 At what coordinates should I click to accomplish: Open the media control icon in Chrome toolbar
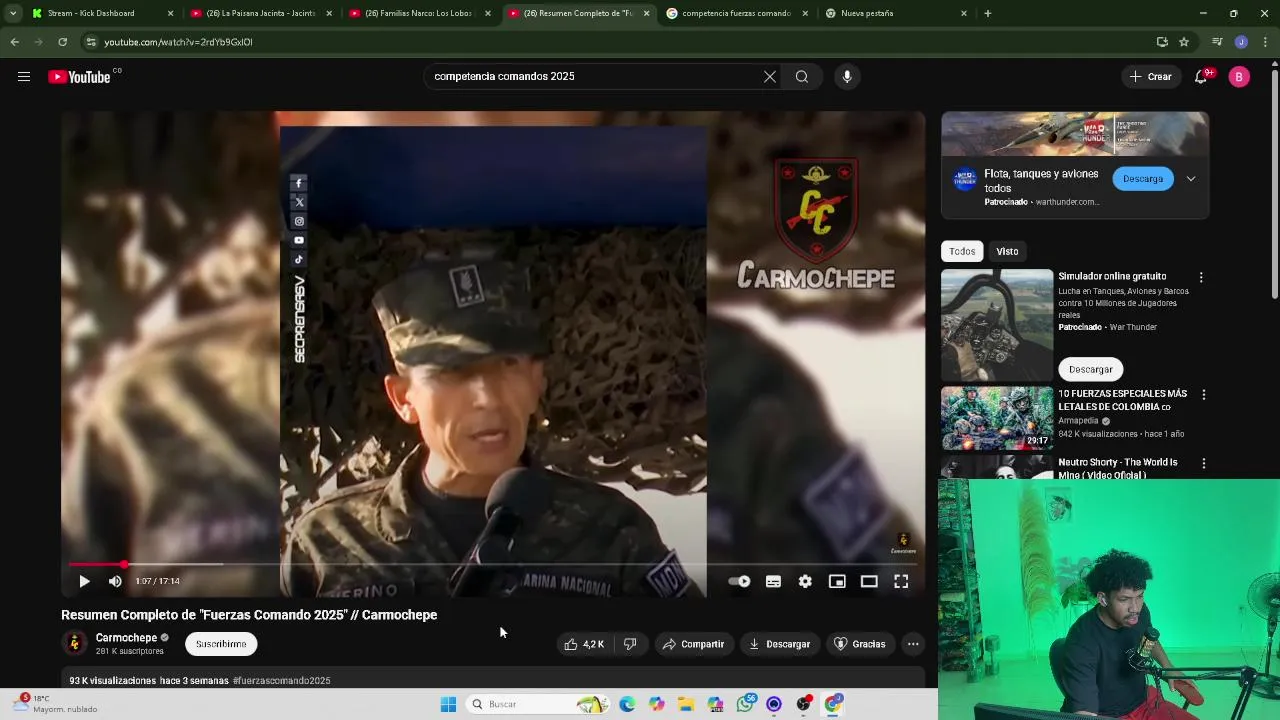pyautogui.click(x=1217, y=42)
